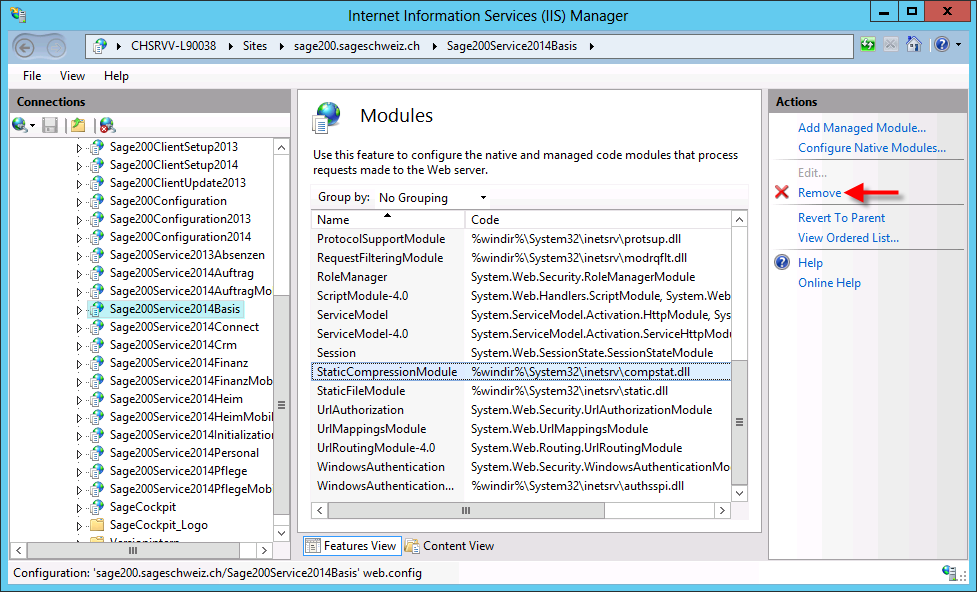Click the IIS Manager title bar icon
Screen dimensions: 977x592
[18, 14]
